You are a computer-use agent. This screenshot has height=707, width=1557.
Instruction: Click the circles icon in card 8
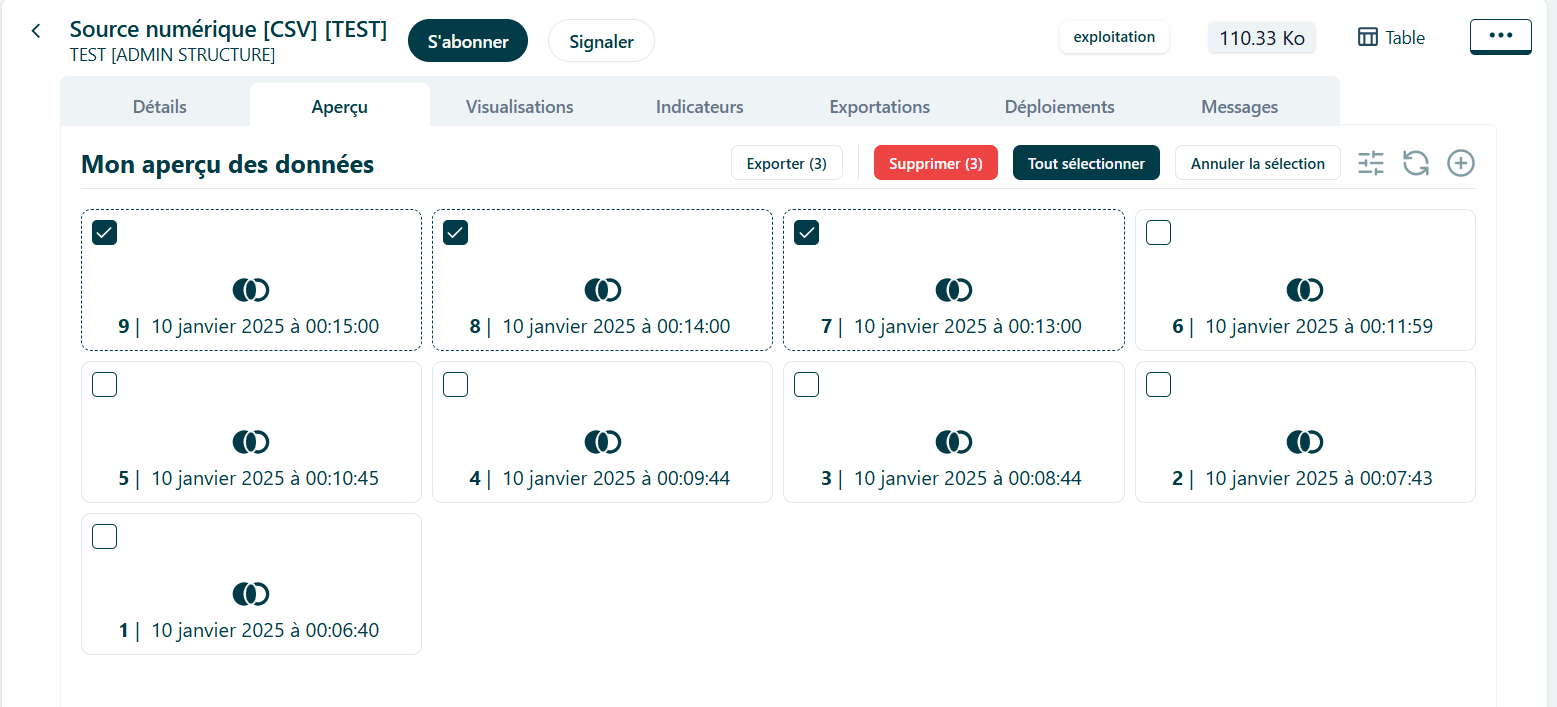click(x=603, y=290)
